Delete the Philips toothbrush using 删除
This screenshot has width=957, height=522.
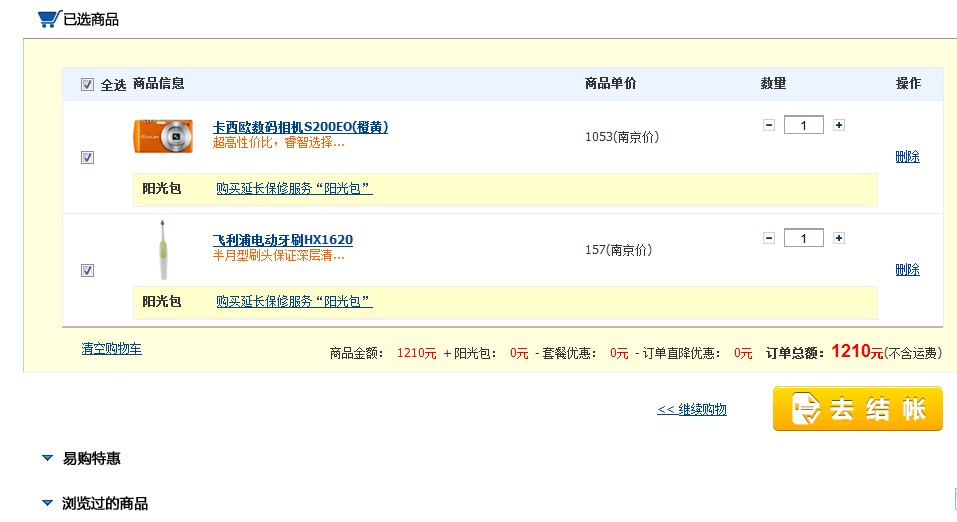coord(908,270)
